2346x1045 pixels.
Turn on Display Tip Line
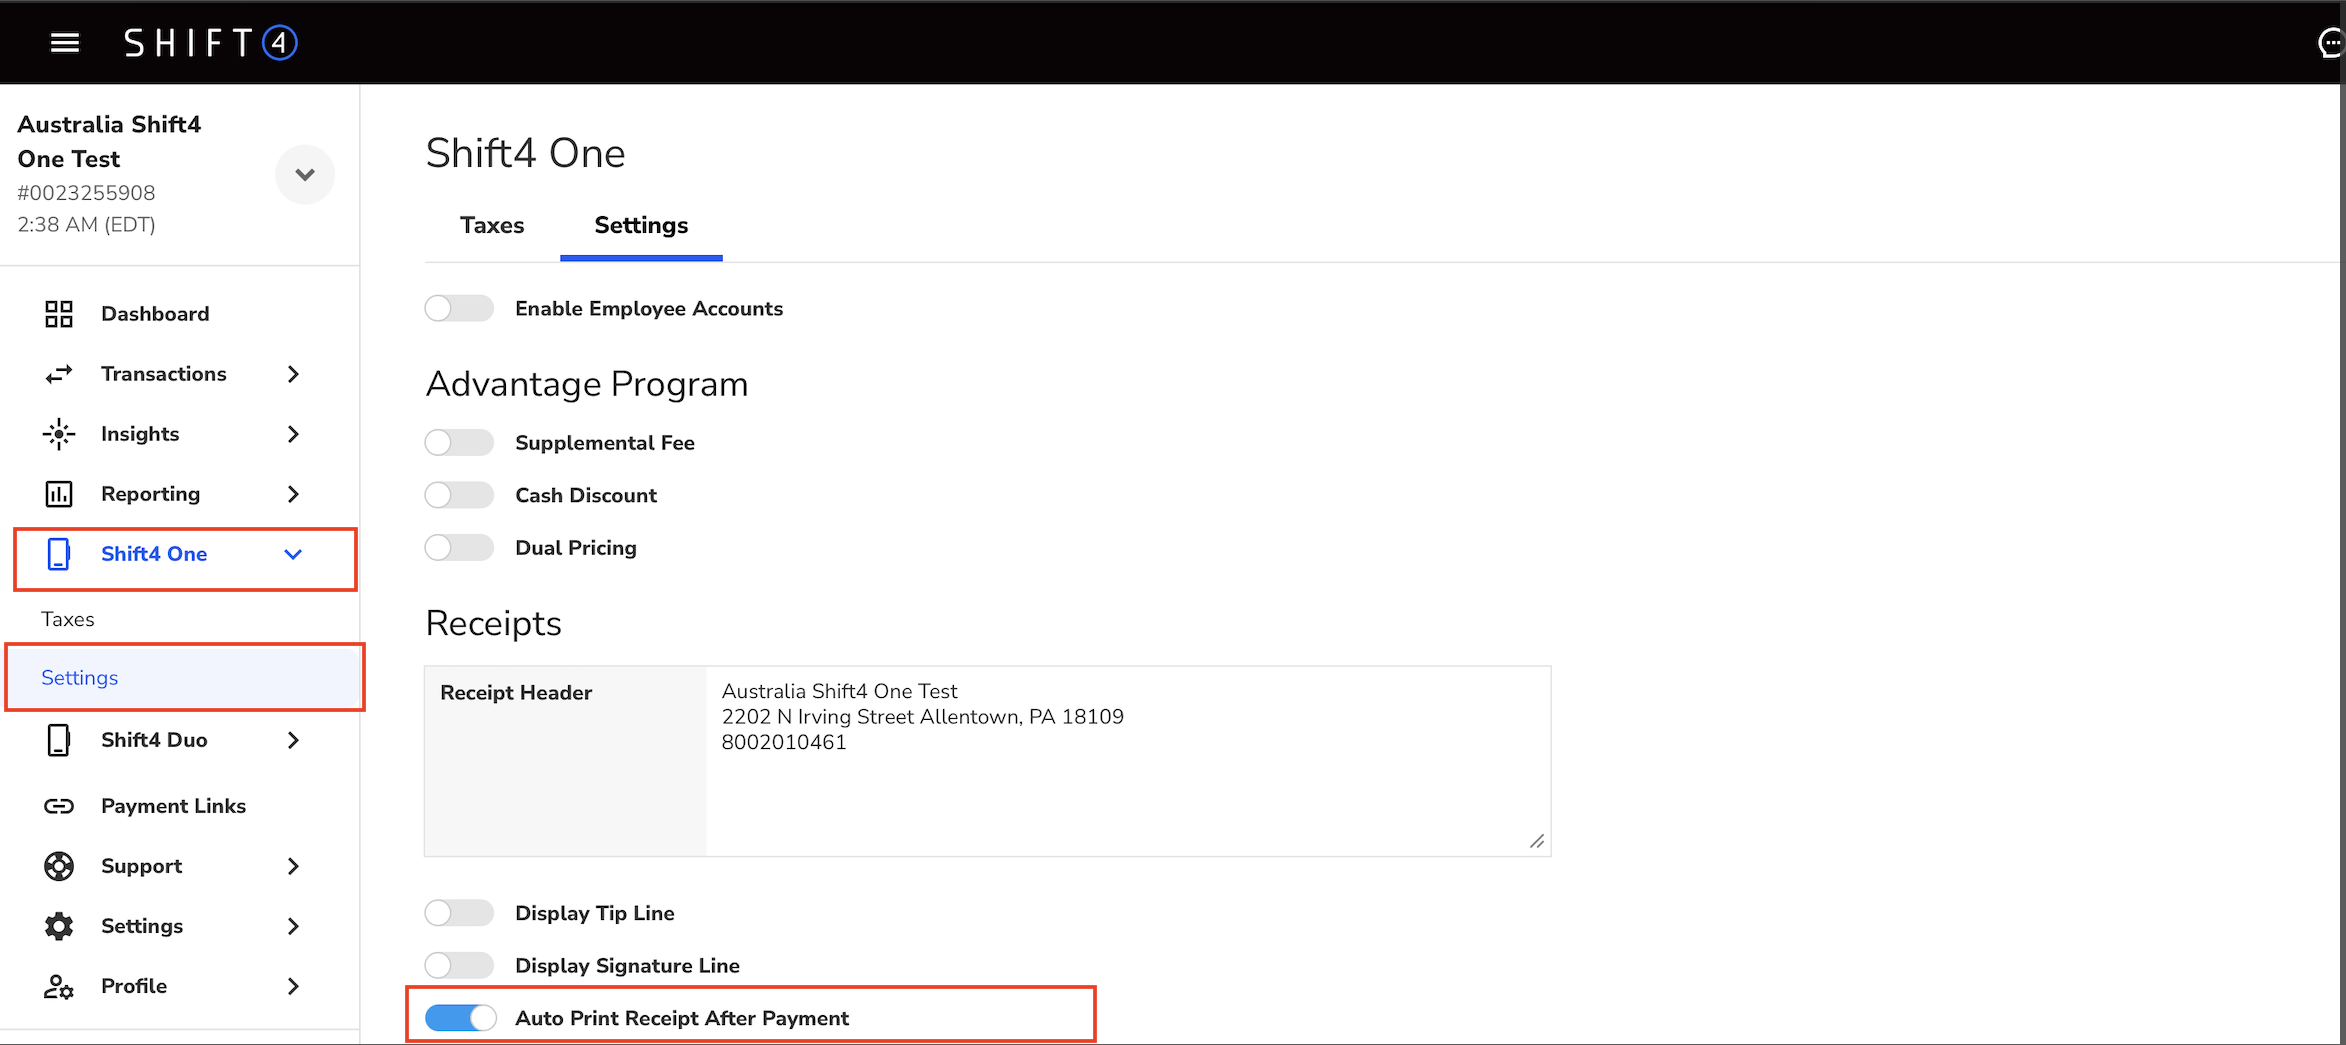point(459,913)
